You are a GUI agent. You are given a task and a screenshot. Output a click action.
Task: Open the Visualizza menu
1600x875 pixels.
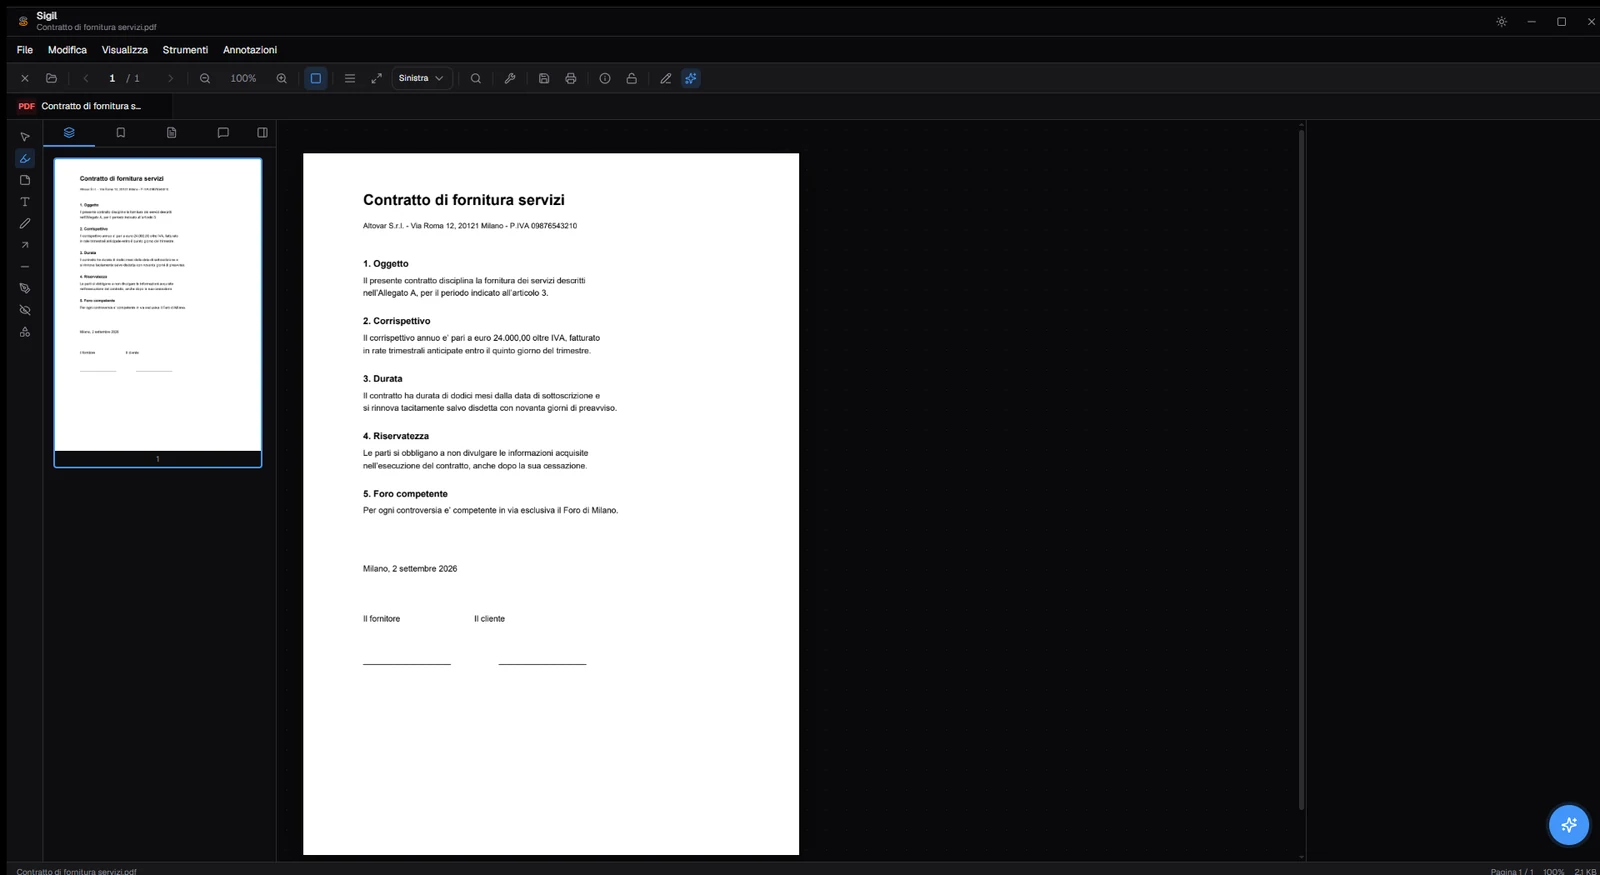[x=125, y=50]
